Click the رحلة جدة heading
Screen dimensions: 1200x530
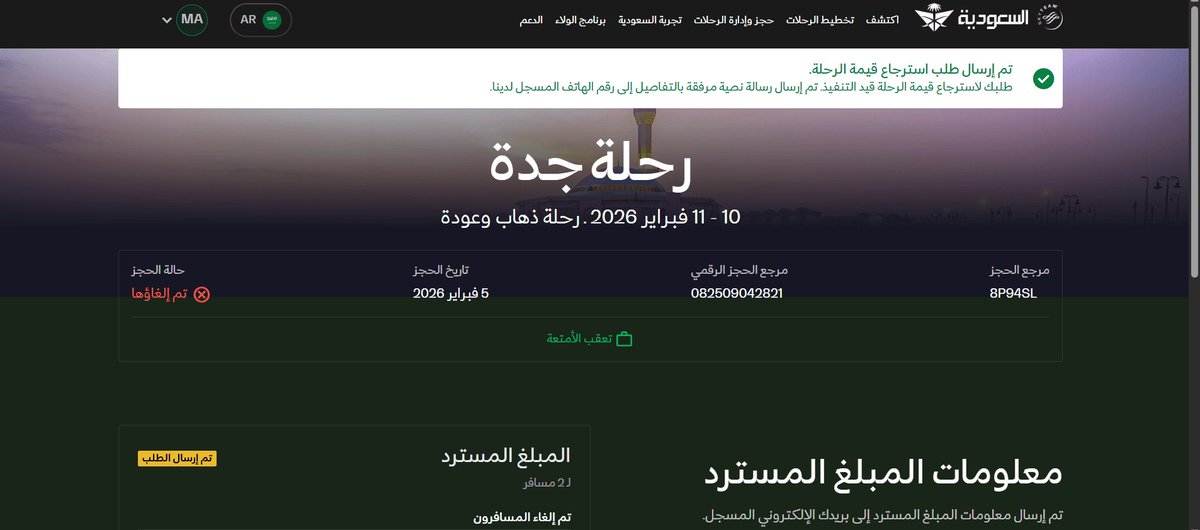pos(590,166)
